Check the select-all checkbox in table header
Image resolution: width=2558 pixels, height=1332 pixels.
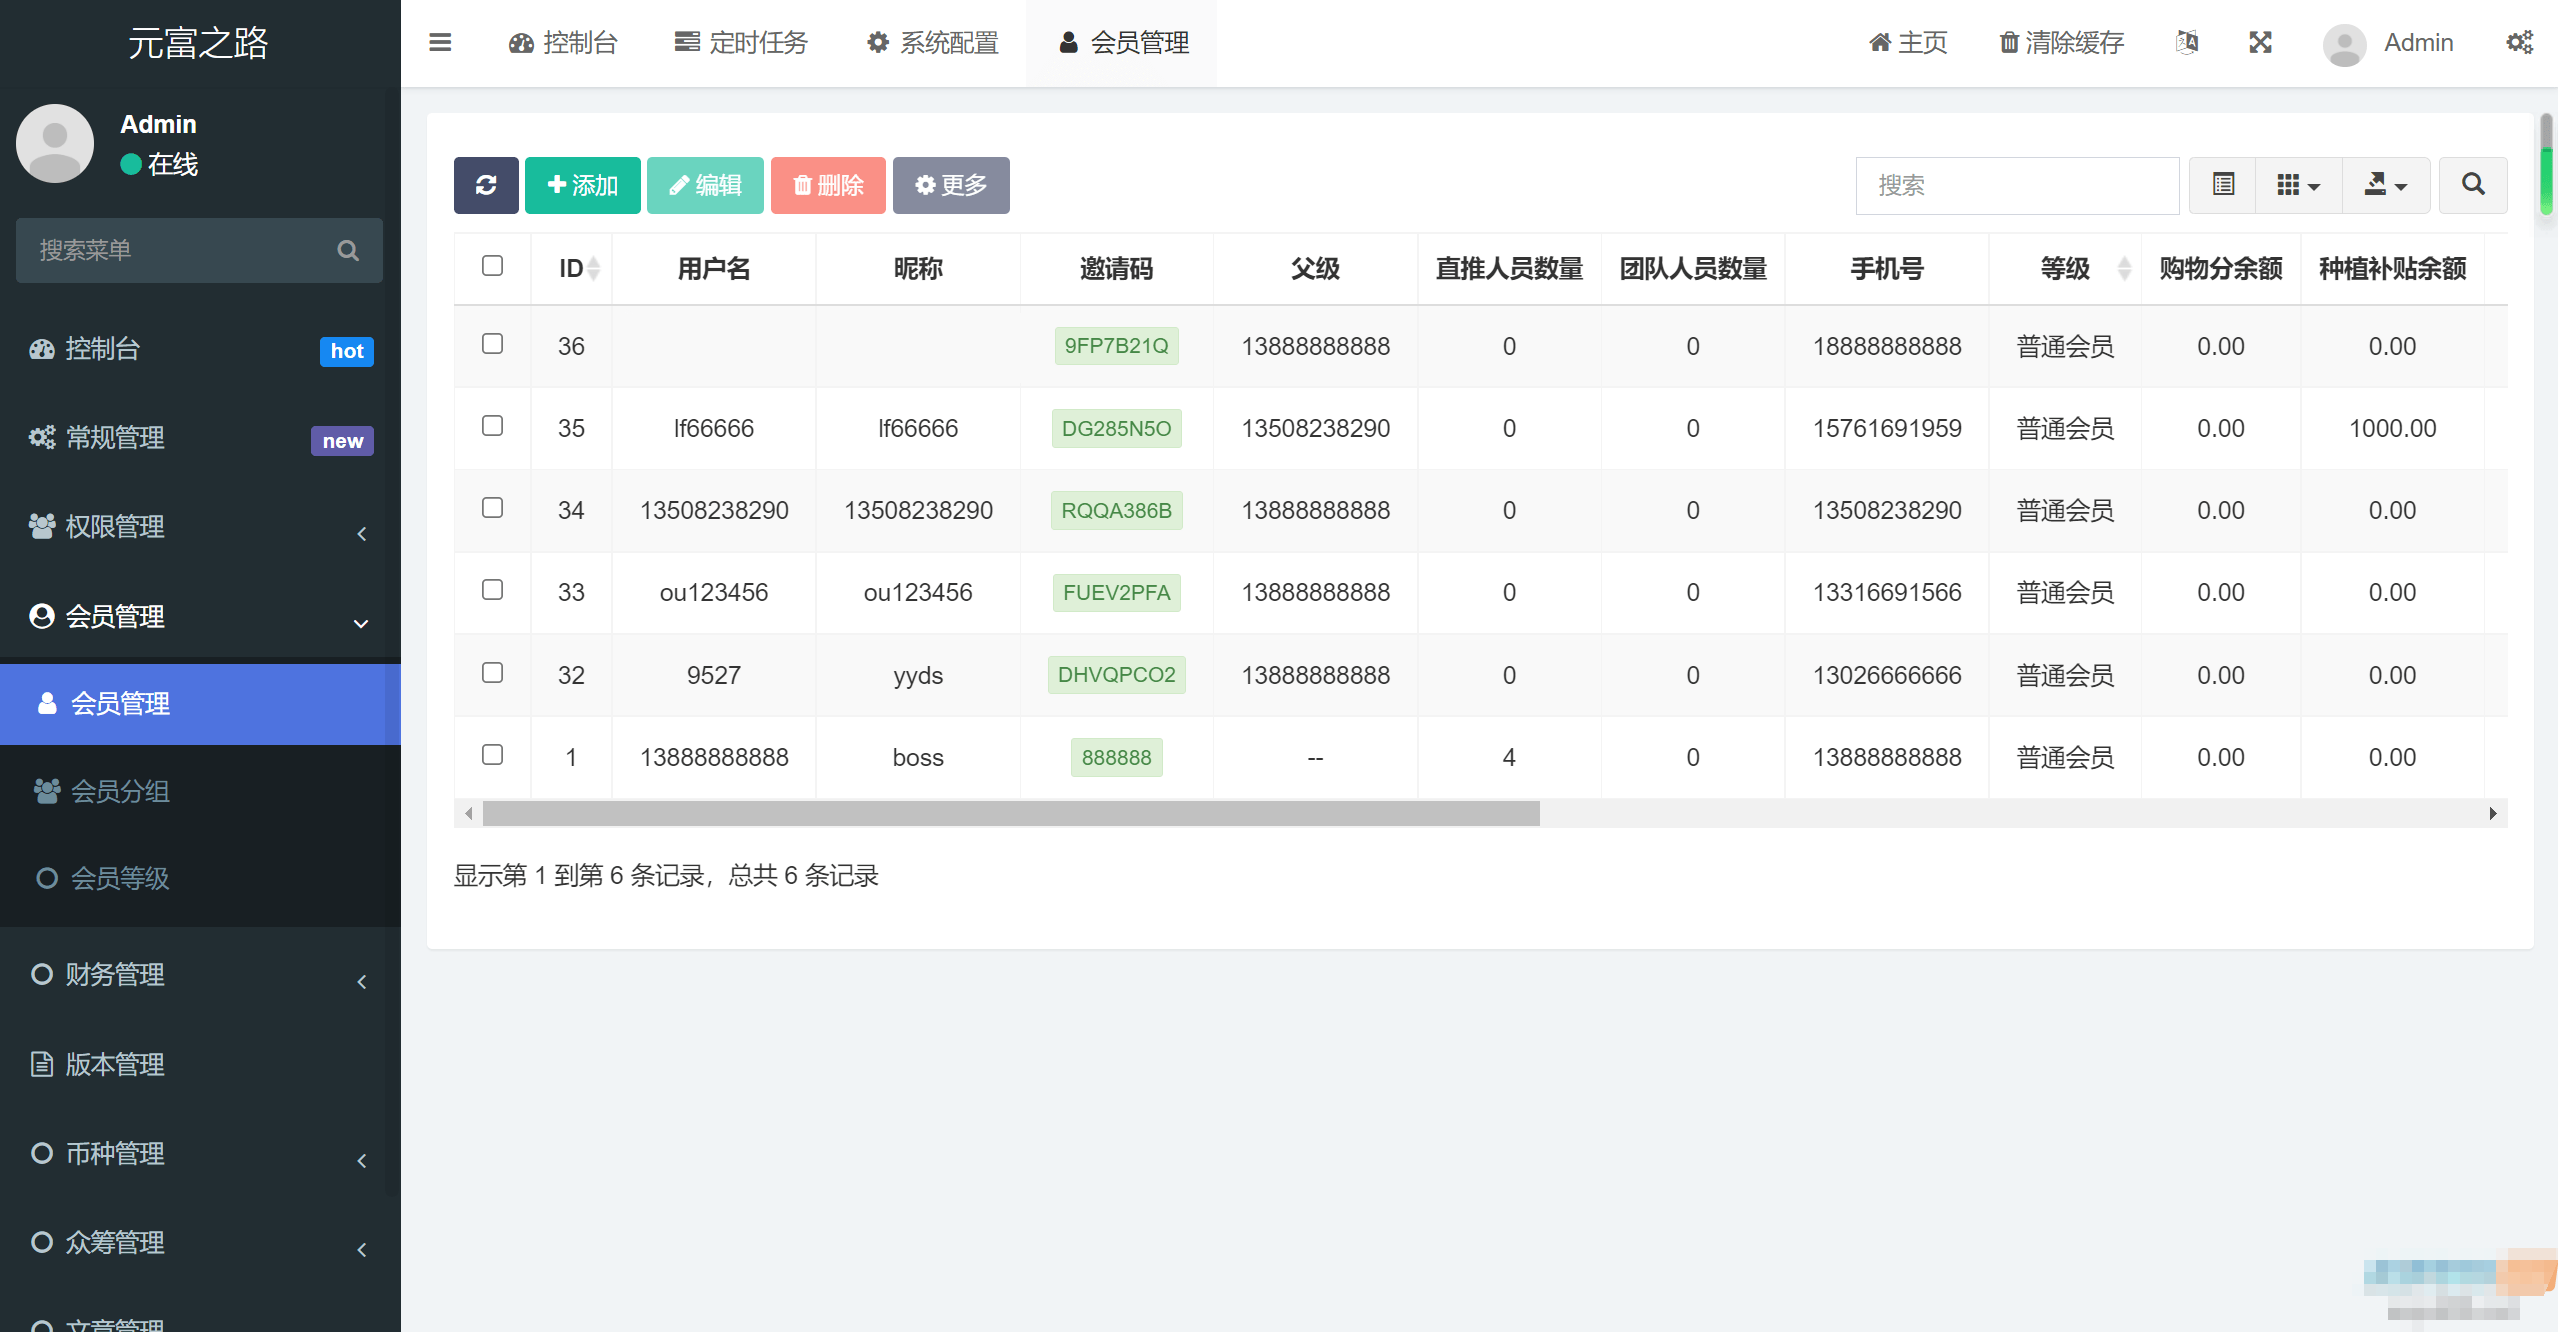(x=492, y=266)
